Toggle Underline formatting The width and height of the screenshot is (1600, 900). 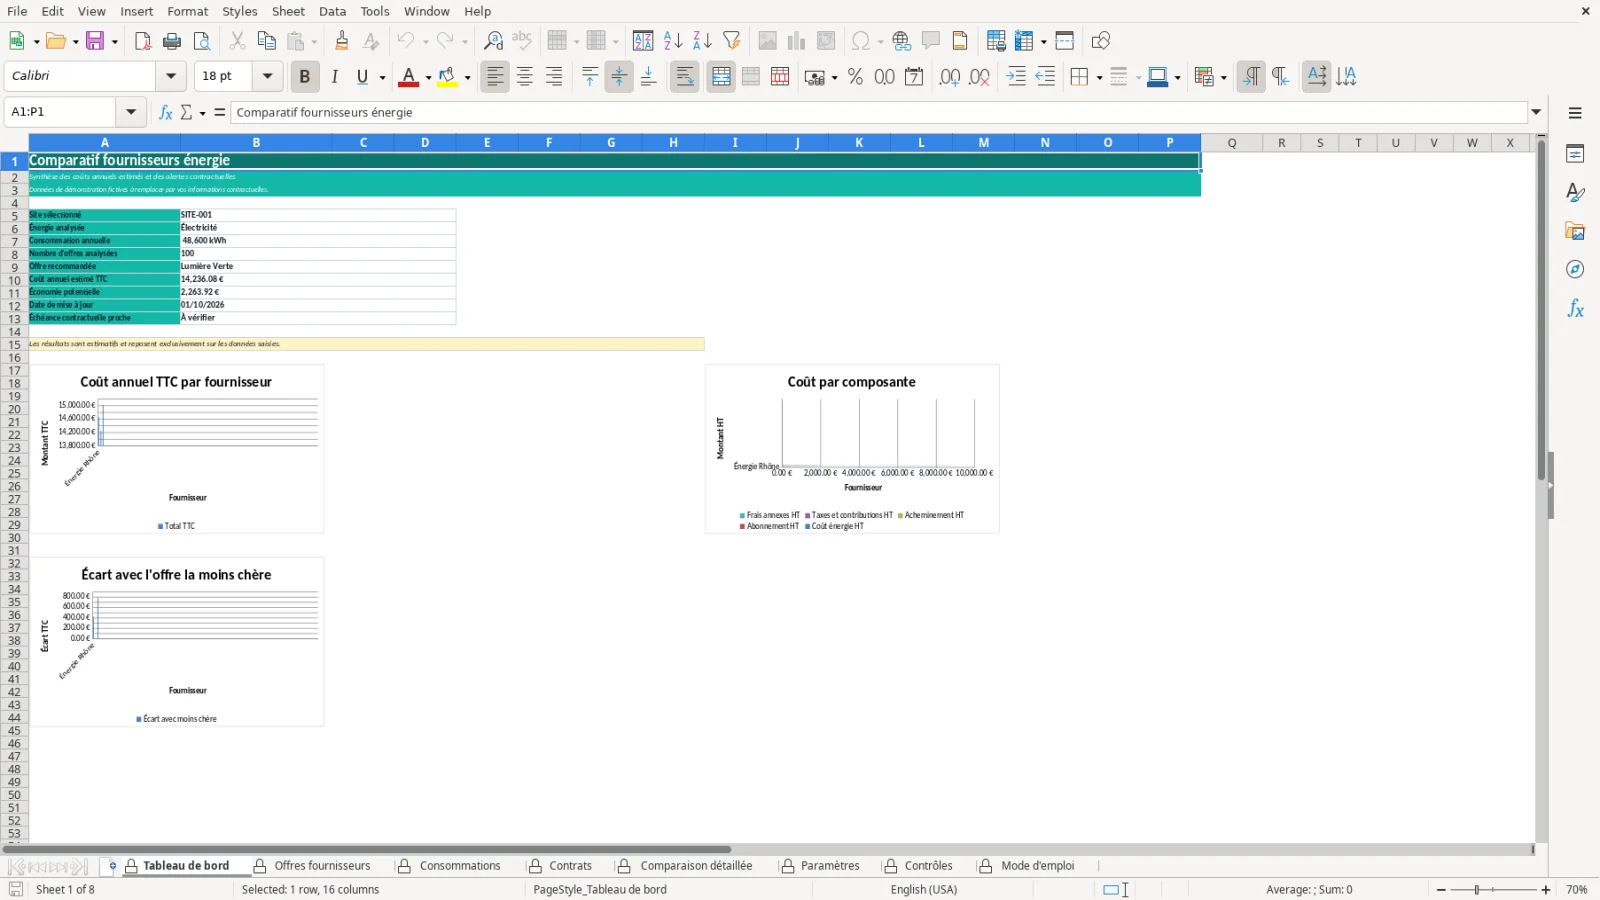363,77
